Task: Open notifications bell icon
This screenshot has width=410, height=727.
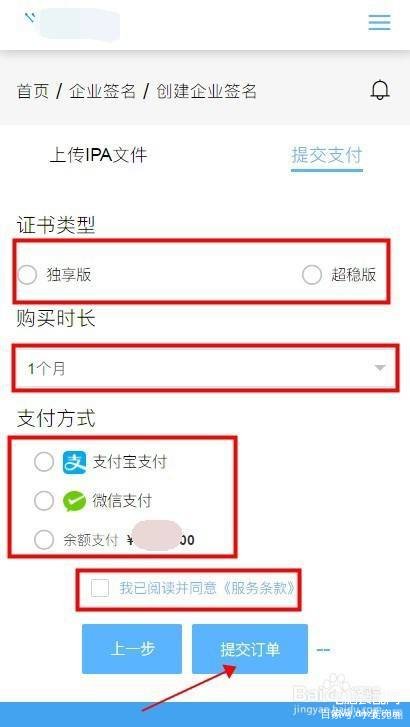Action: pos(380,90)
